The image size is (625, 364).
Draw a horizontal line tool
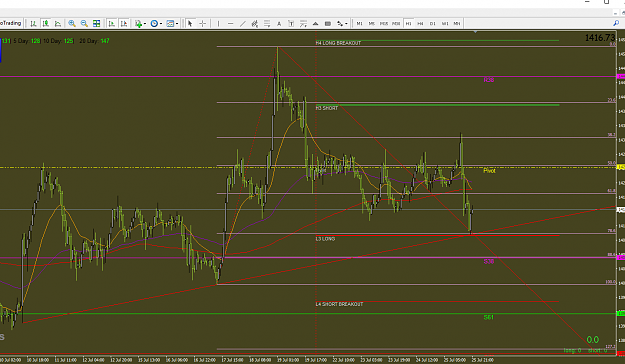point(230,24)
